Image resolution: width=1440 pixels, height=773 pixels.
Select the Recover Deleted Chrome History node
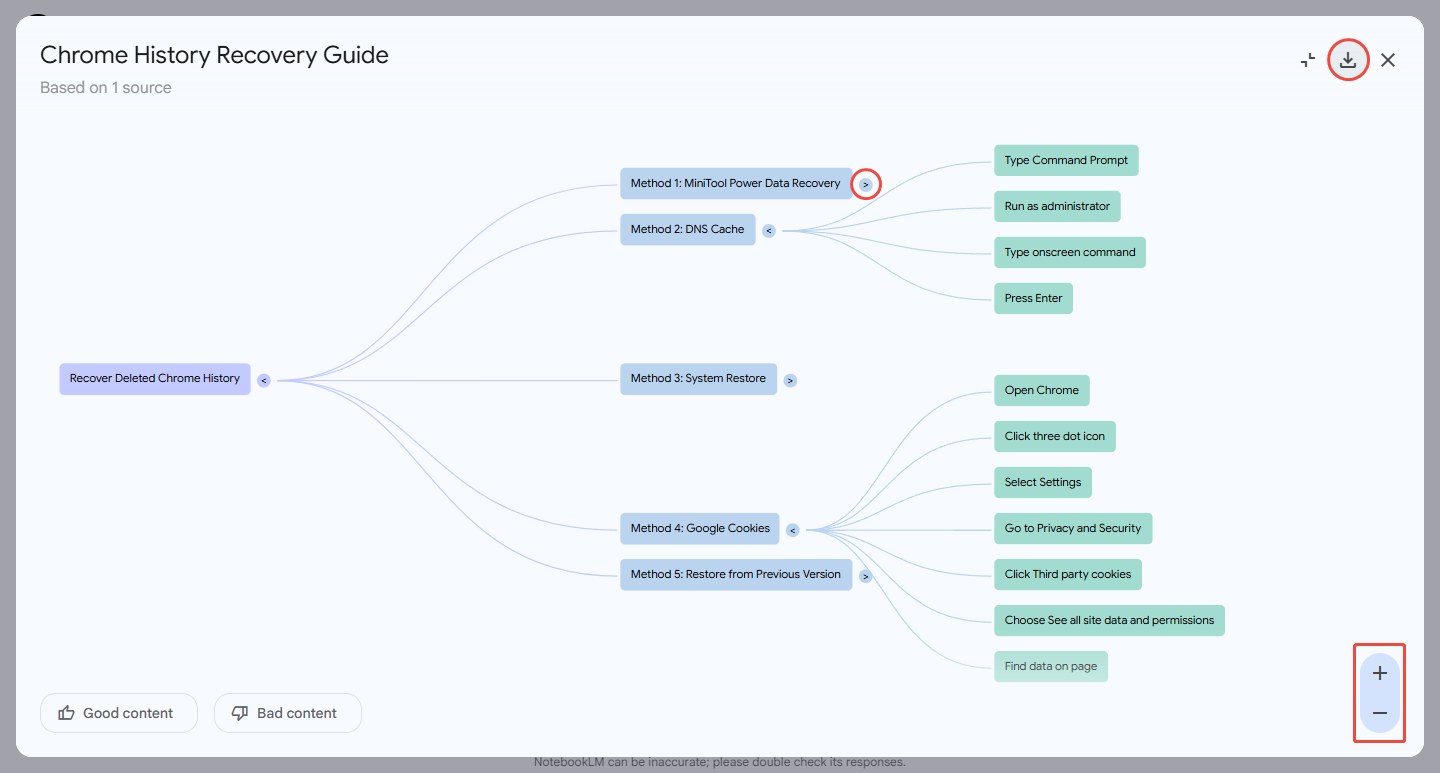(x=155, y=379)
